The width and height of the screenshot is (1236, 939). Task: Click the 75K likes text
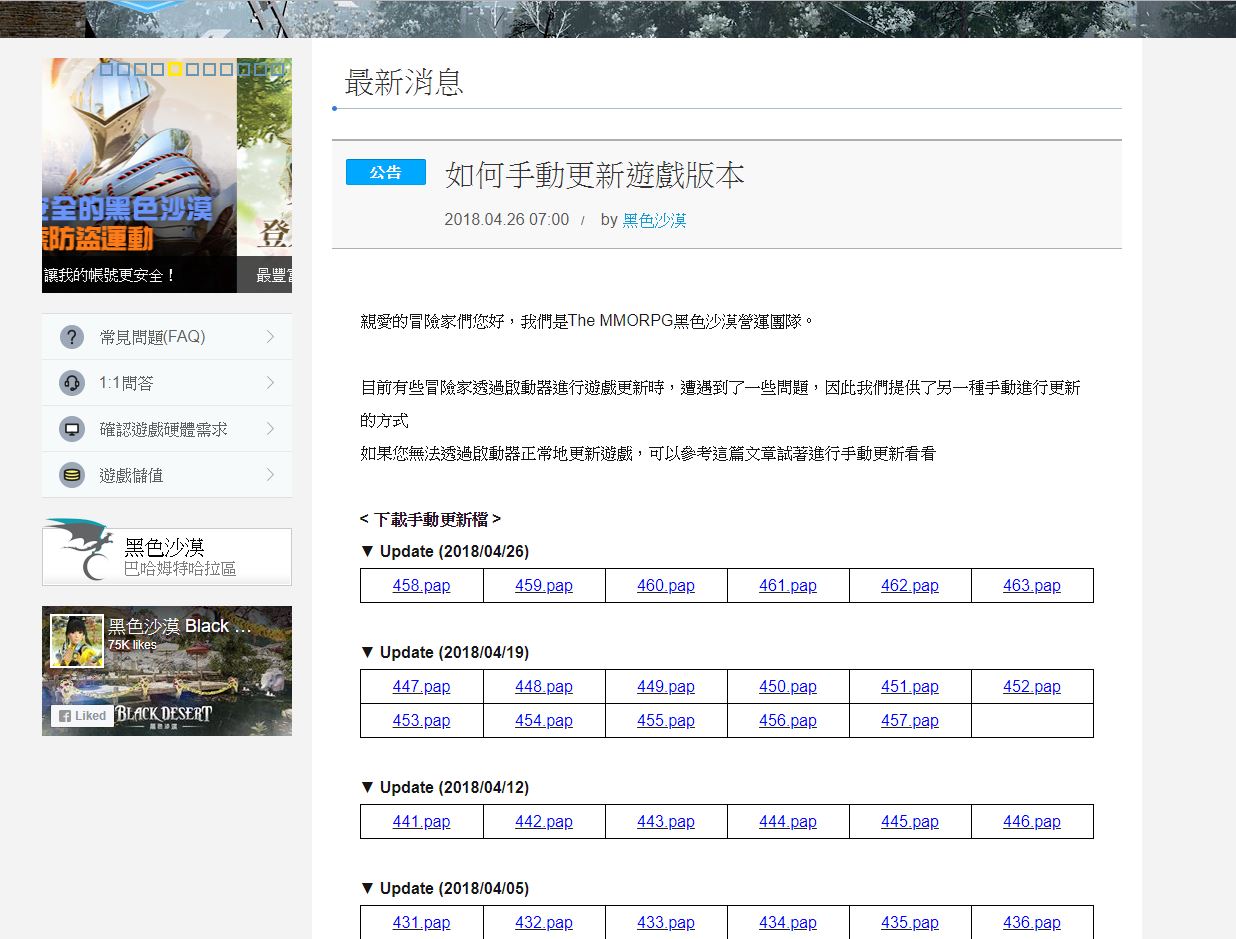[x=132, y=645]
